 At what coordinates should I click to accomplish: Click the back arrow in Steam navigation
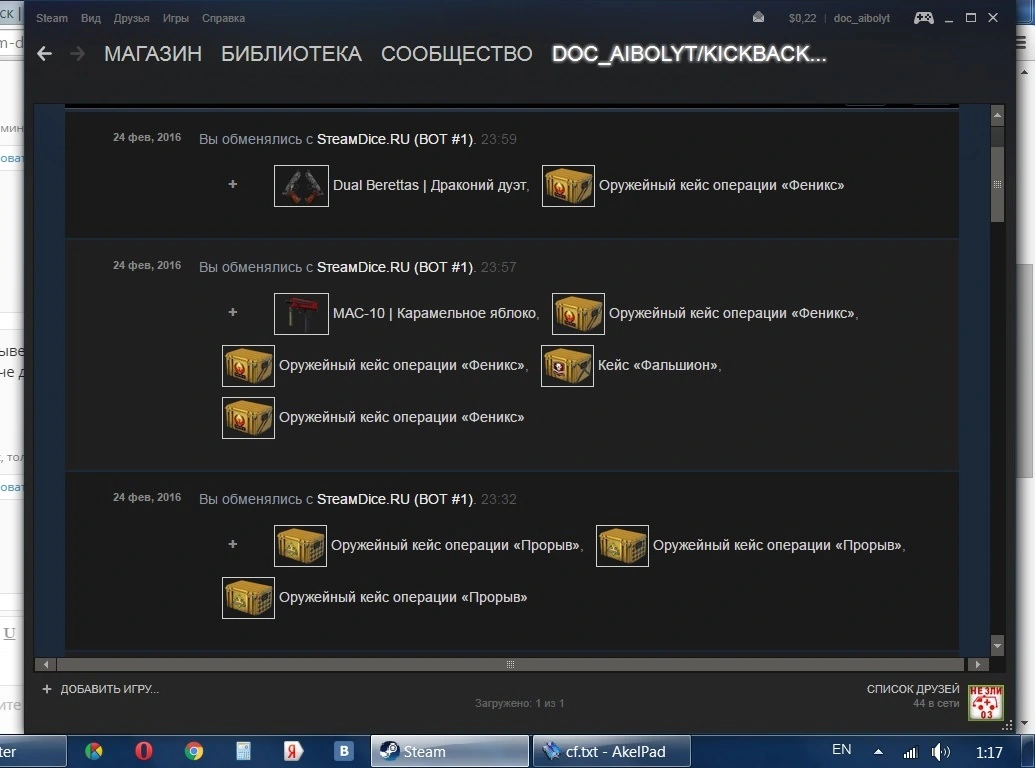tap(44, 53)
